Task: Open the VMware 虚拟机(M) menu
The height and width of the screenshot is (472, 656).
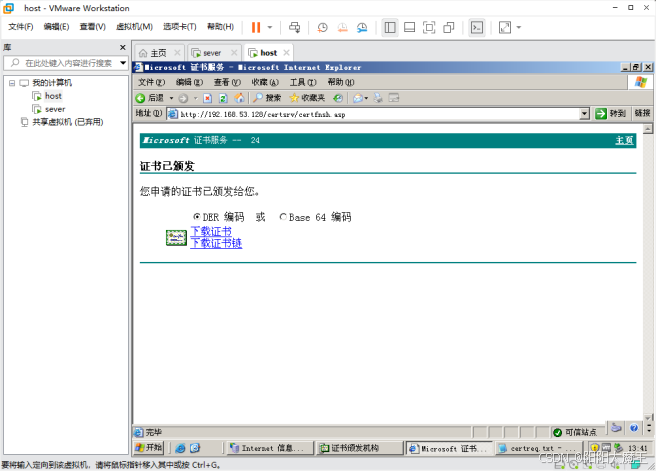Action: click(x=134, y=27)
